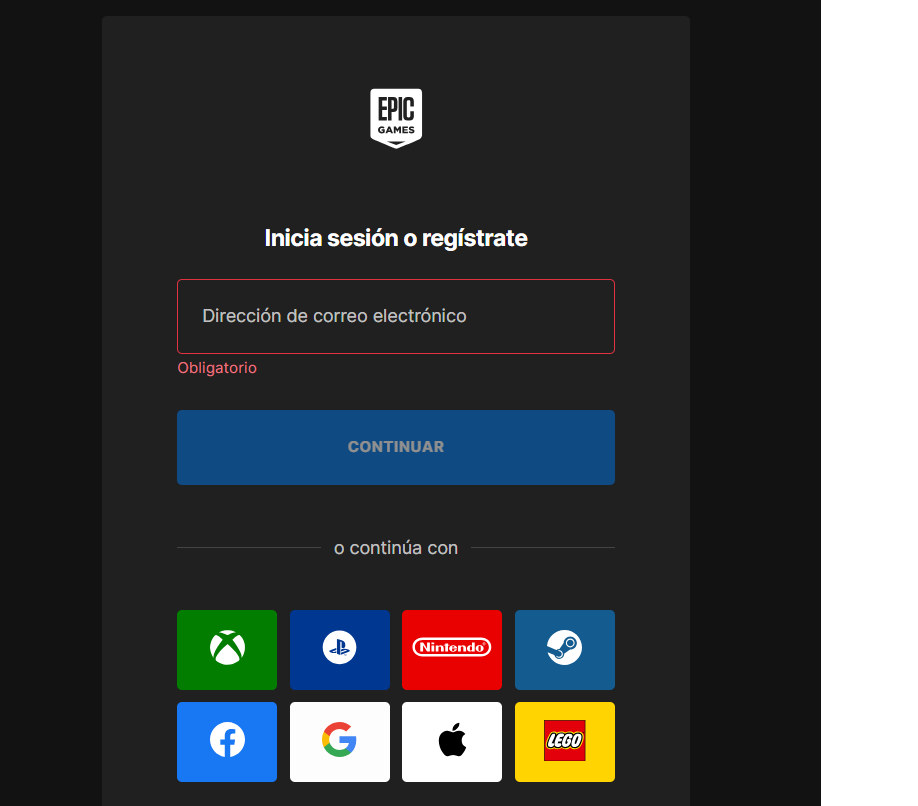Focus the Dirección de correo electrónico field
This screenshot has height=806, width=918.
(396, 316)
